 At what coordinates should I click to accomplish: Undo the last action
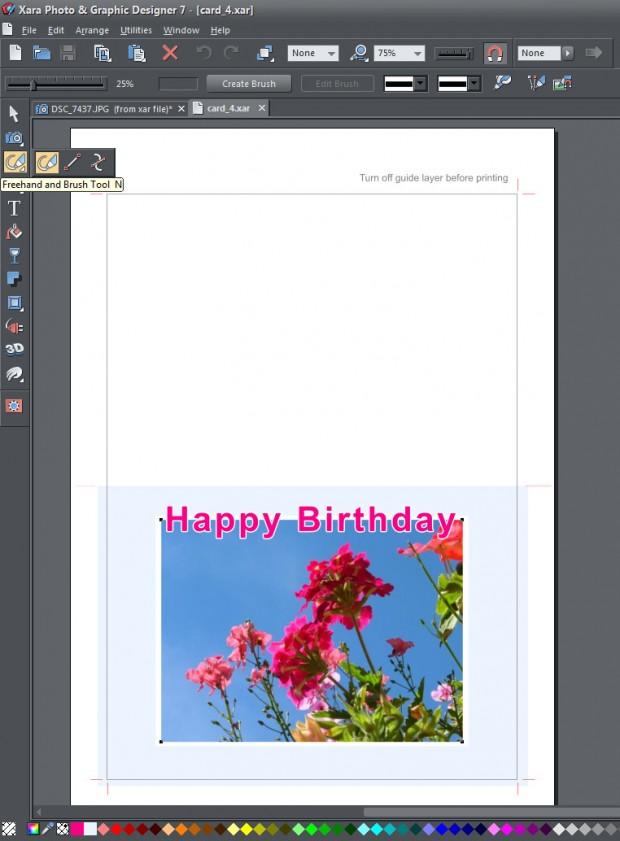point(204,53)
